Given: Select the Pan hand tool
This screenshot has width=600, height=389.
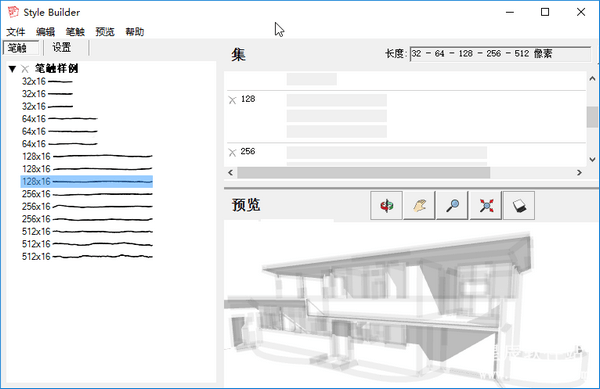Looking at the screenshot, I should tap(420, 205).
